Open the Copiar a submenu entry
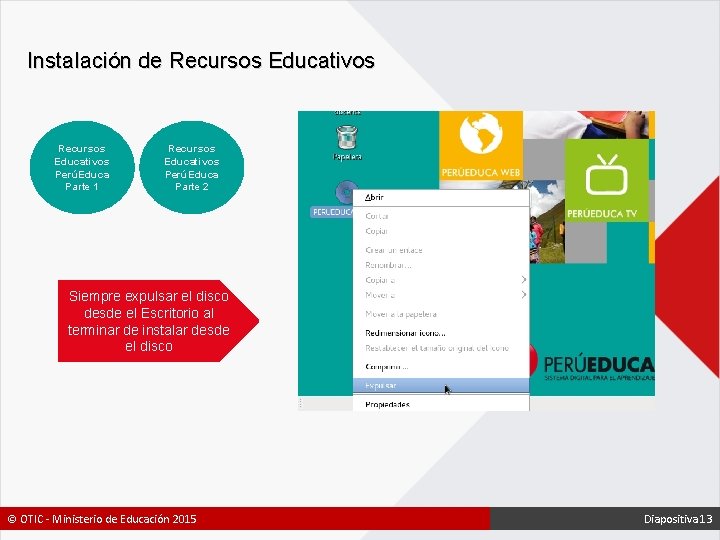 pos(441,280)
